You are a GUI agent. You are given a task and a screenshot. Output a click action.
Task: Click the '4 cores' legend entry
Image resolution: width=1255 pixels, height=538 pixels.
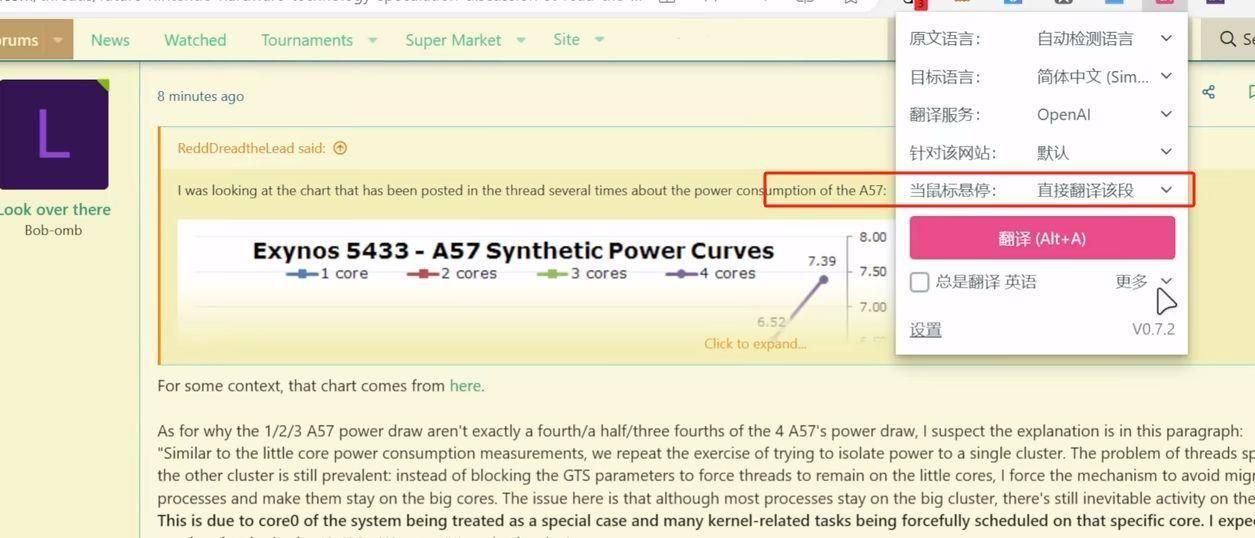(711, 273)
